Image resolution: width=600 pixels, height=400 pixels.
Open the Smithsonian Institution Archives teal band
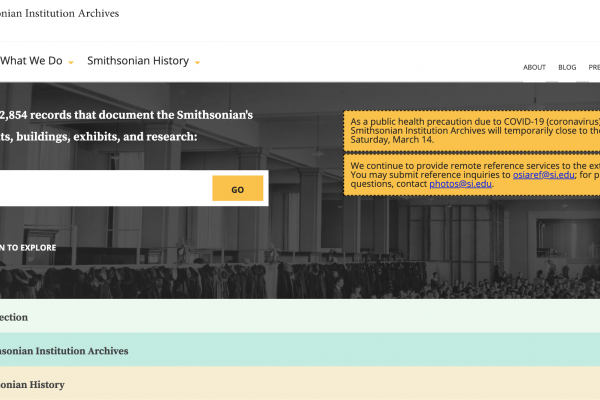pos(300,349)
